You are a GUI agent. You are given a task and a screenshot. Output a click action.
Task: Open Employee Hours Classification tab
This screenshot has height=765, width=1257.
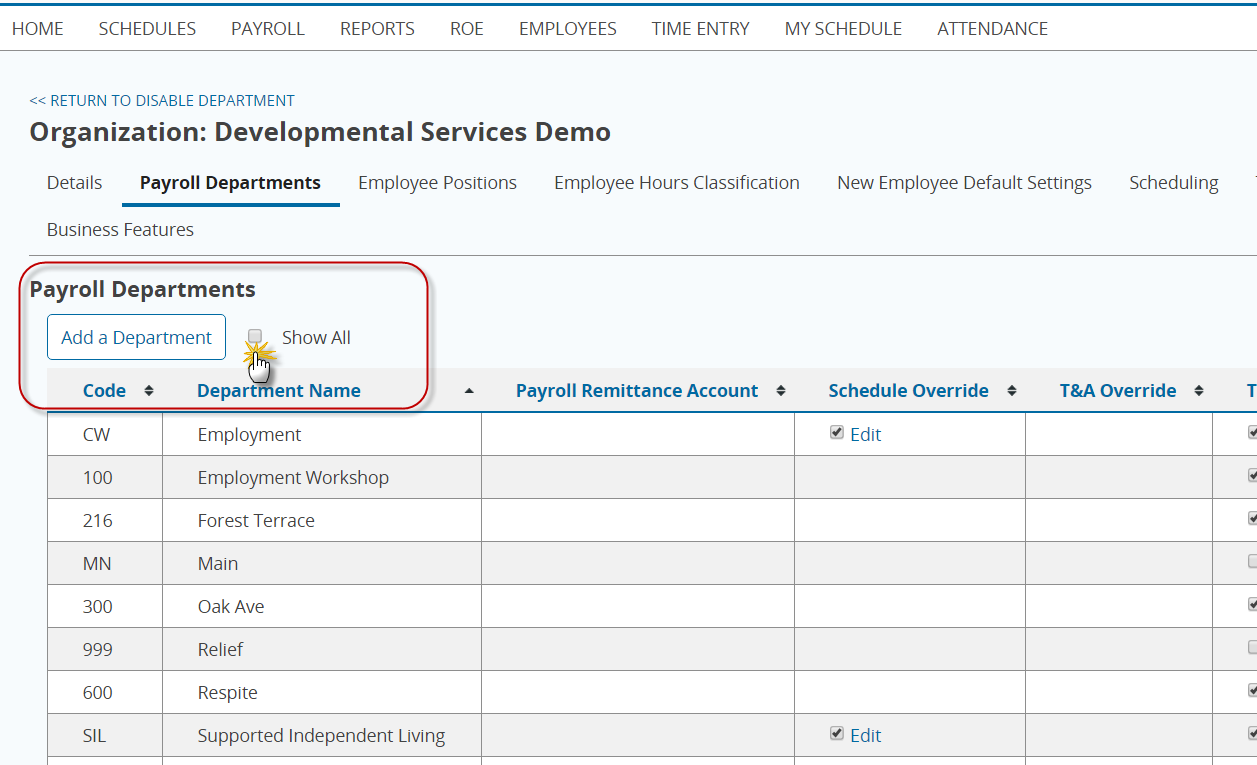(x=677, y=183)
